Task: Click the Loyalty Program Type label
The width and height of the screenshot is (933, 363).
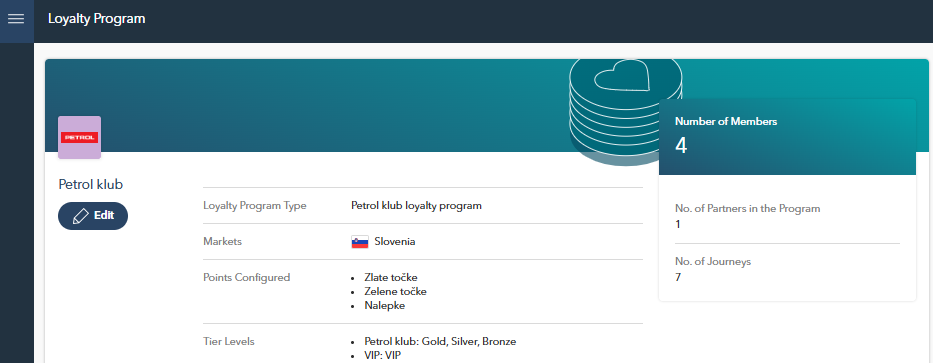Action: pyautogui.click(x=255, y=206)
